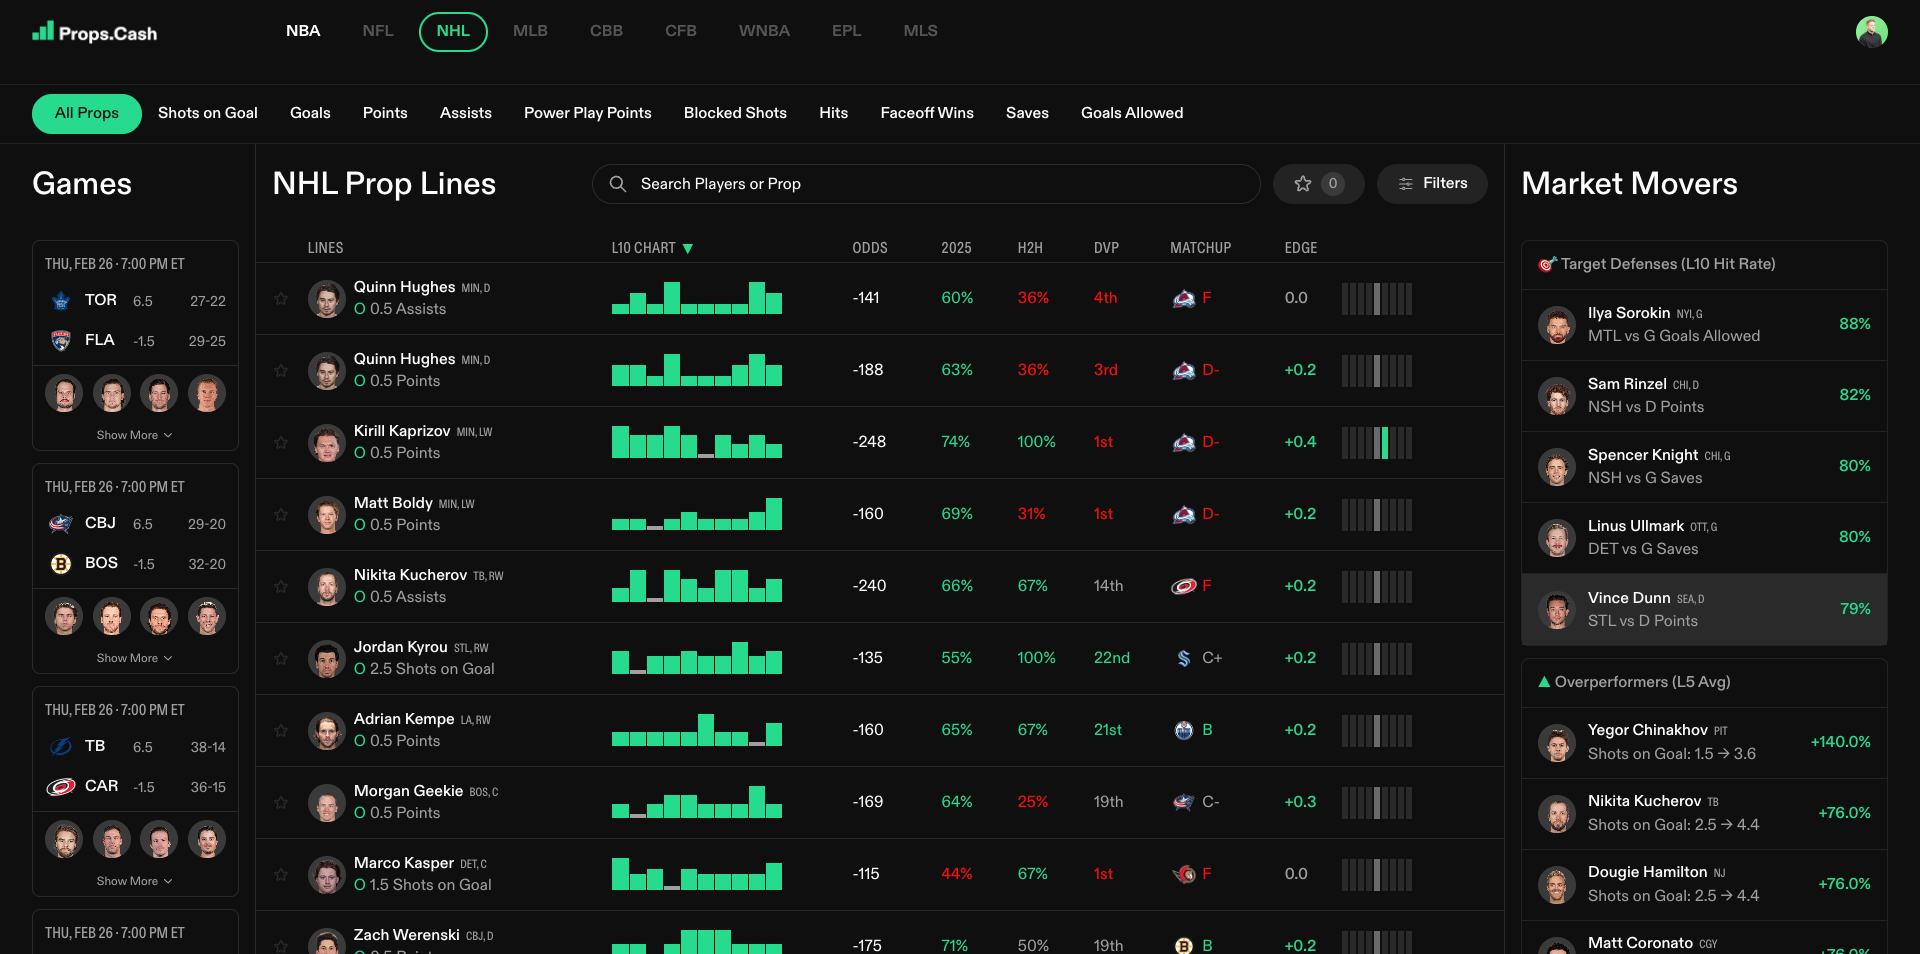The height and width of the screenshot is (954, 1920).
Task: Click the L10 bar chart for Nikita Kucherov
Action: click(x=697, y=586)
